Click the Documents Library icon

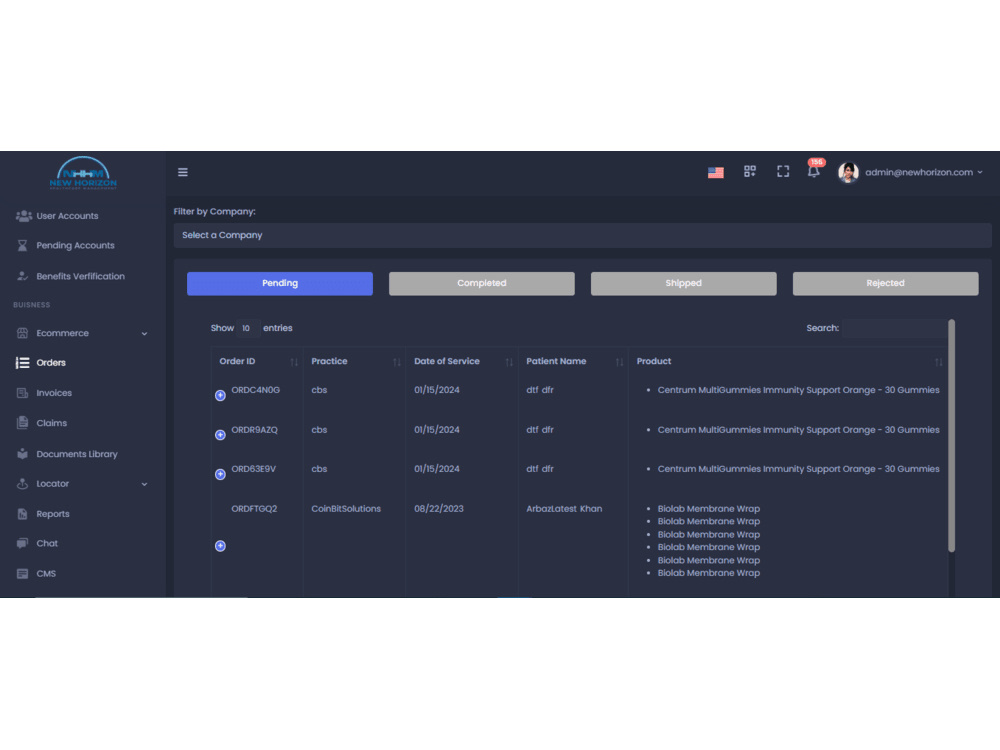tap(22, 454)
